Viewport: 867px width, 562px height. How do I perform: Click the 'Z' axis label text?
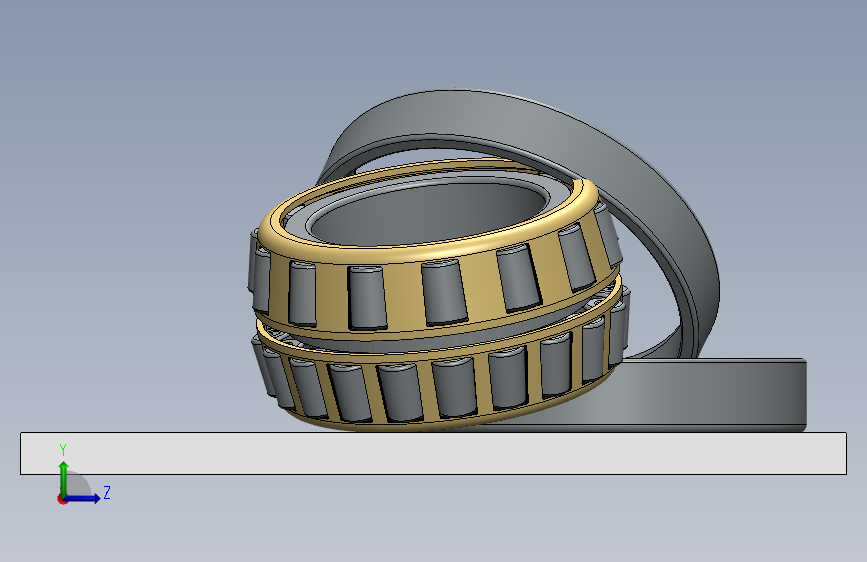(x=107, y=492)
